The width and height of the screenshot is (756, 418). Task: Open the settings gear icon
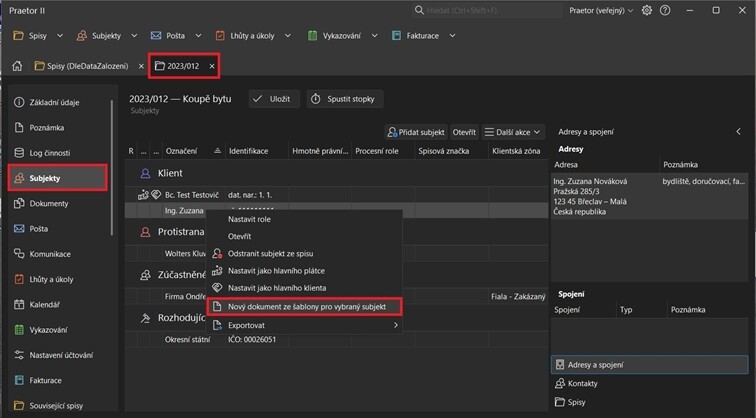647,10
